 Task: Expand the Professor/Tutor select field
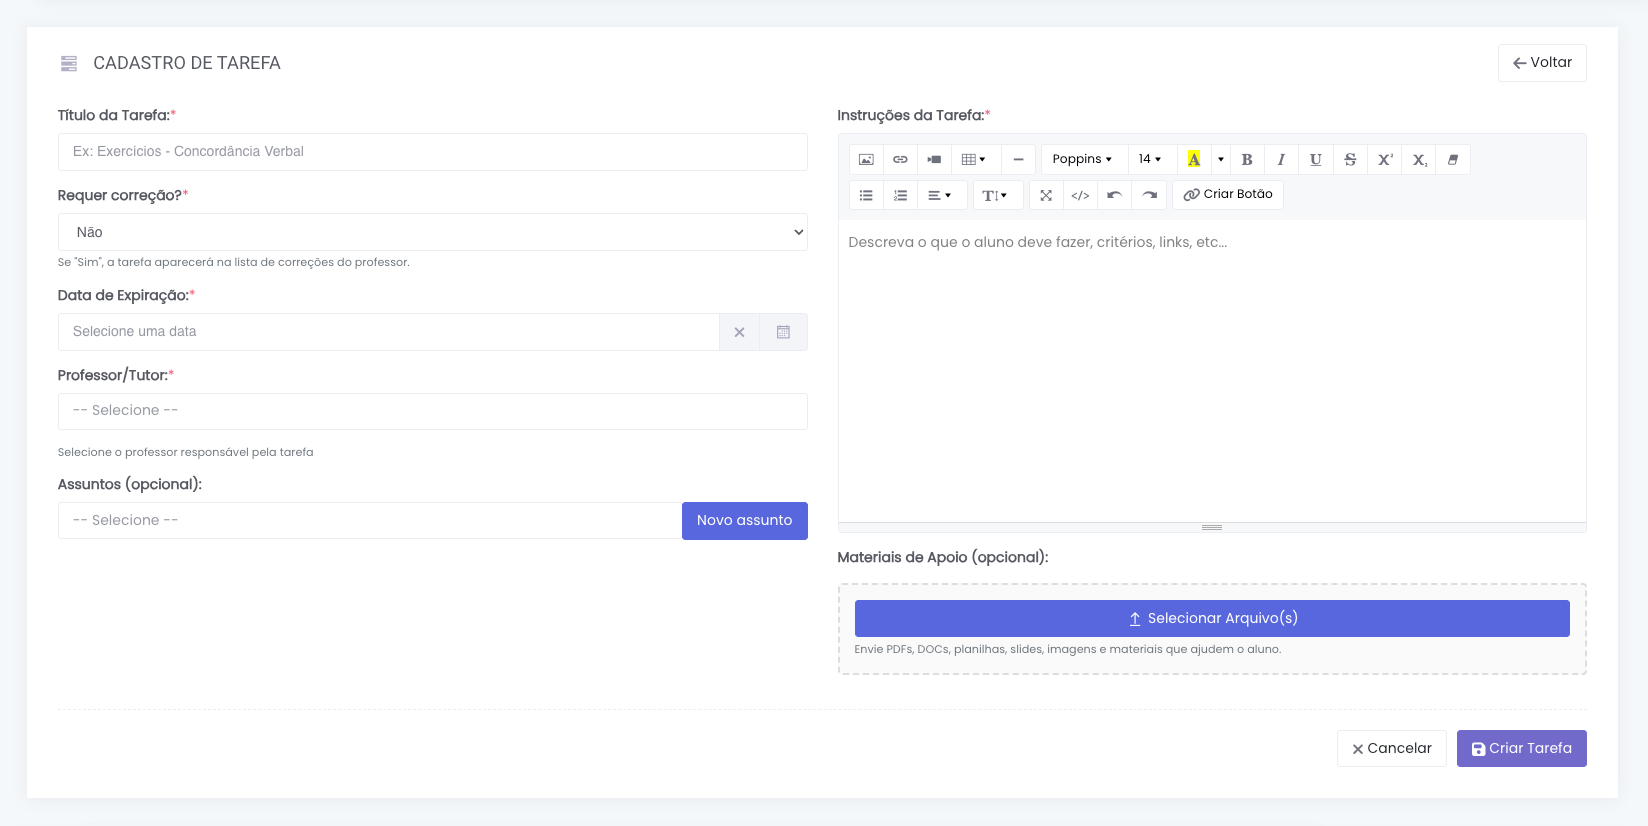(432, 411)
